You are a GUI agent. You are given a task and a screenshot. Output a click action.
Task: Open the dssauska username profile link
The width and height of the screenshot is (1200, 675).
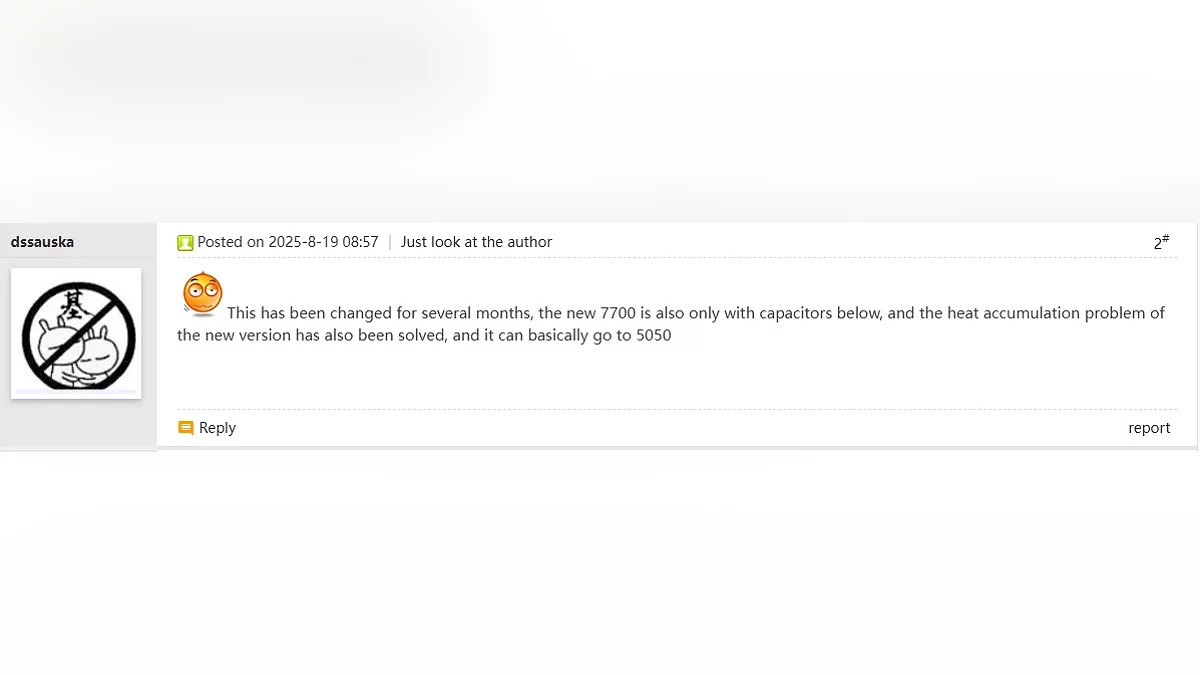pos(42,242)
